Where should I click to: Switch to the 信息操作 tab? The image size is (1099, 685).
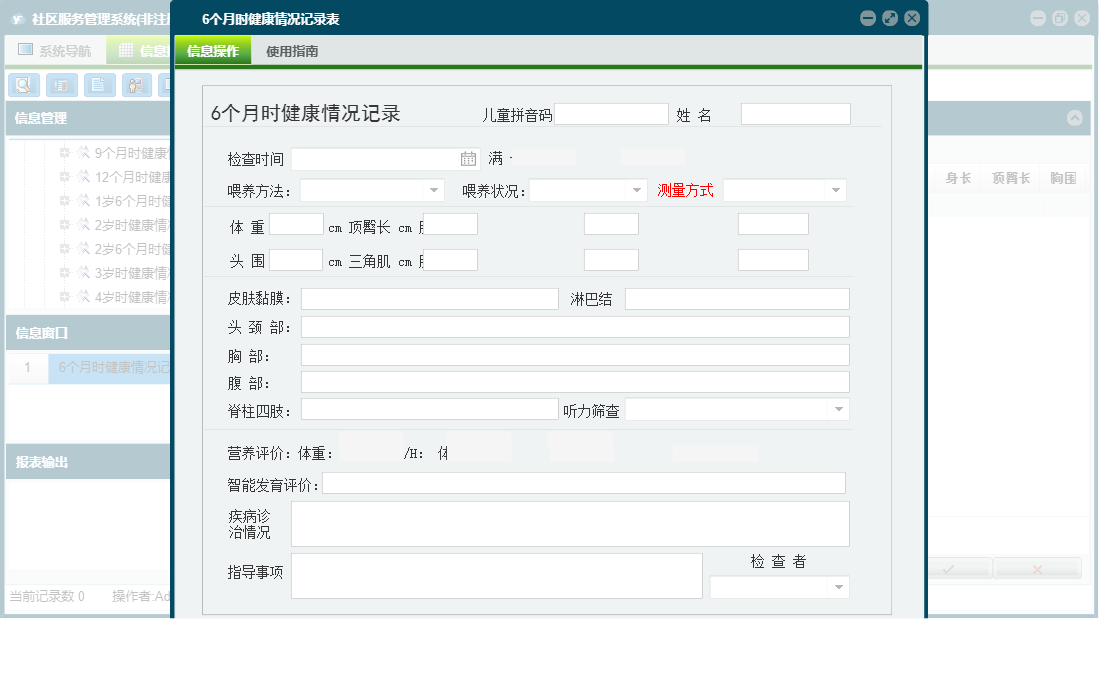[x=213, y=50]
